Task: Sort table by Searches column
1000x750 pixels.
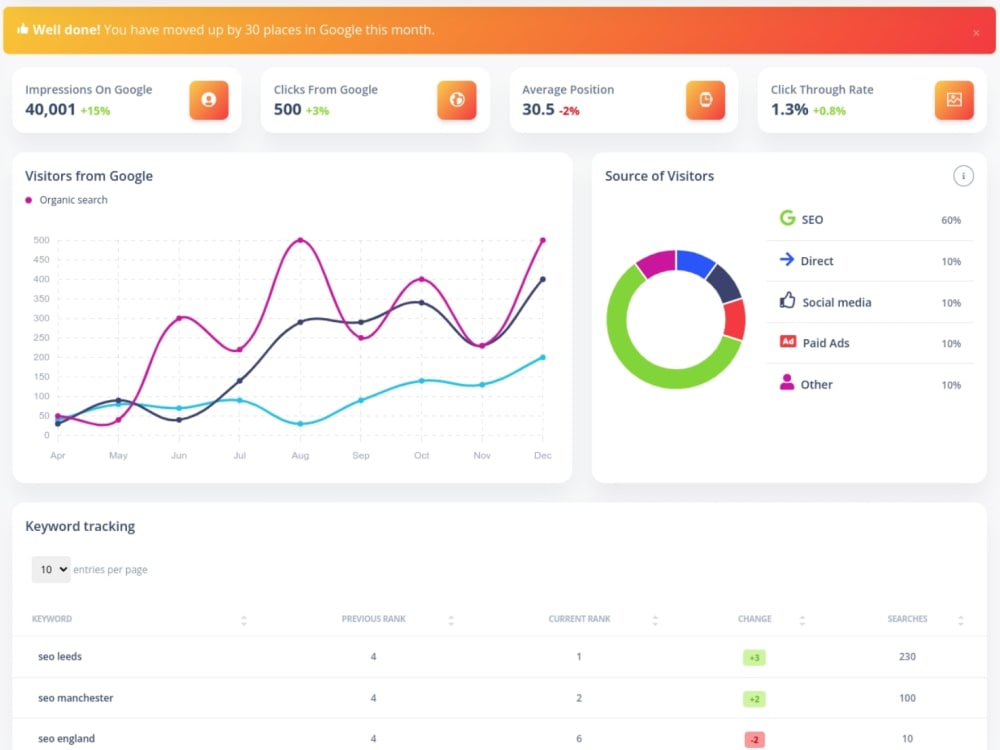Action: 960,621
